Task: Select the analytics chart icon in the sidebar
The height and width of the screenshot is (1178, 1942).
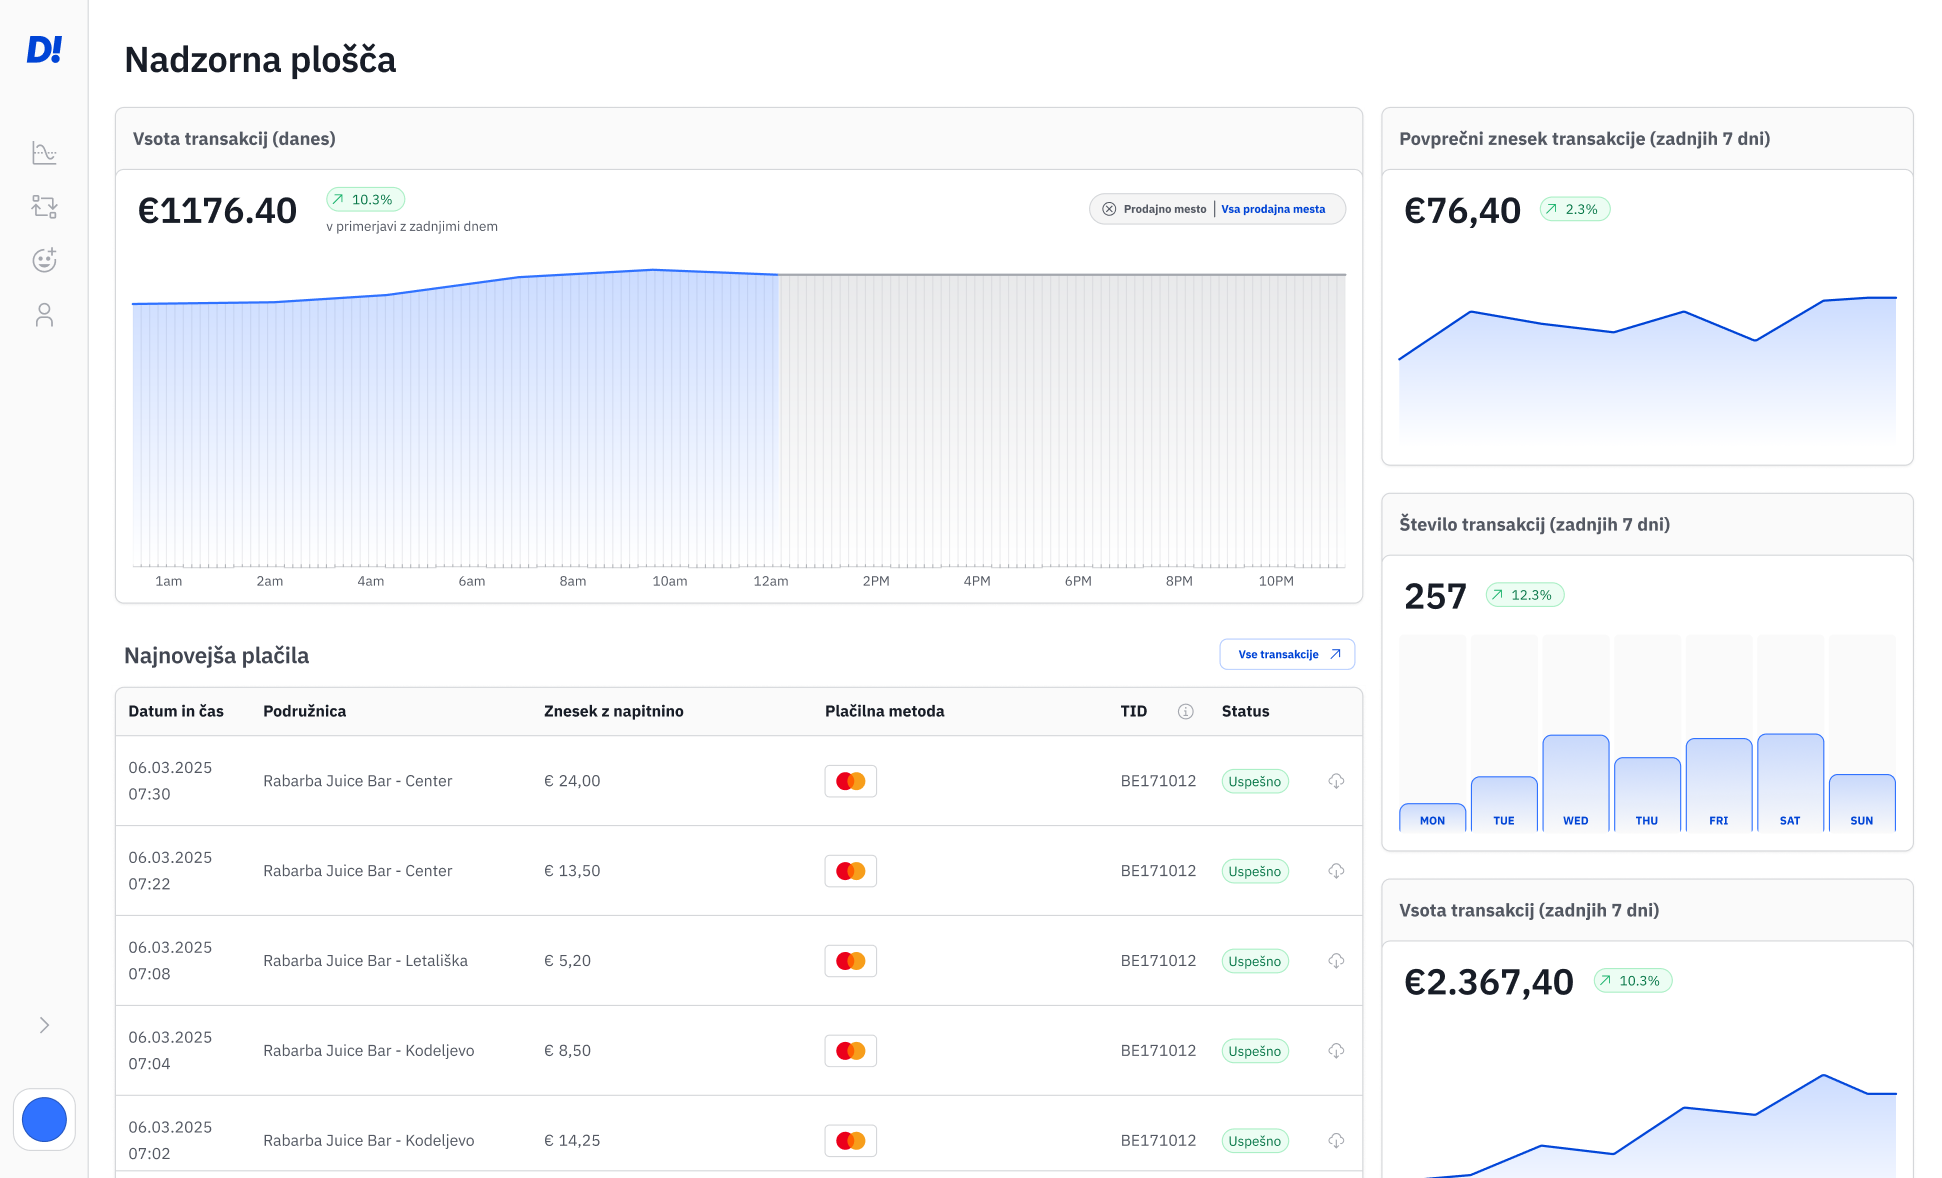Action: [44, 152]
